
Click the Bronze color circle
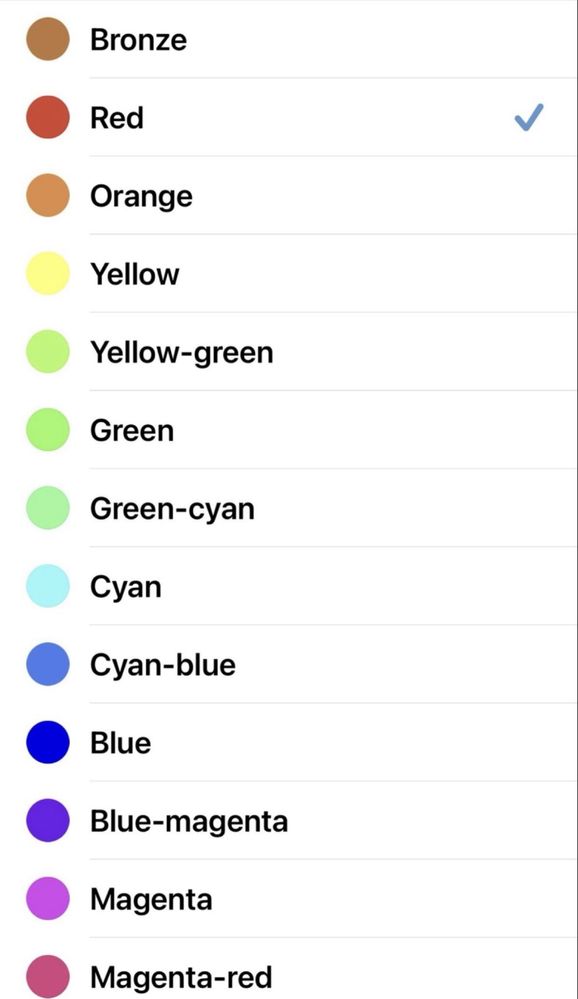point(48,39)
